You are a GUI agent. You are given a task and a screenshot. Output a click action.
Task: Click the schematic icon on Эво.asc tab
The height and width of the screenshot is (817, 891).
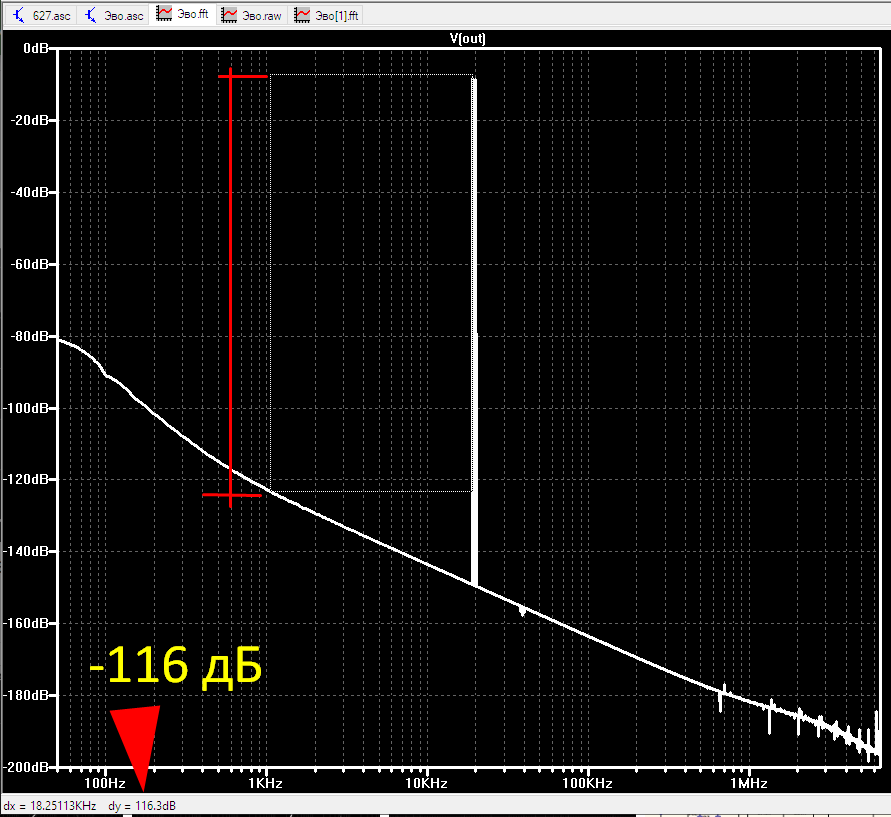[x=90, y=15]
